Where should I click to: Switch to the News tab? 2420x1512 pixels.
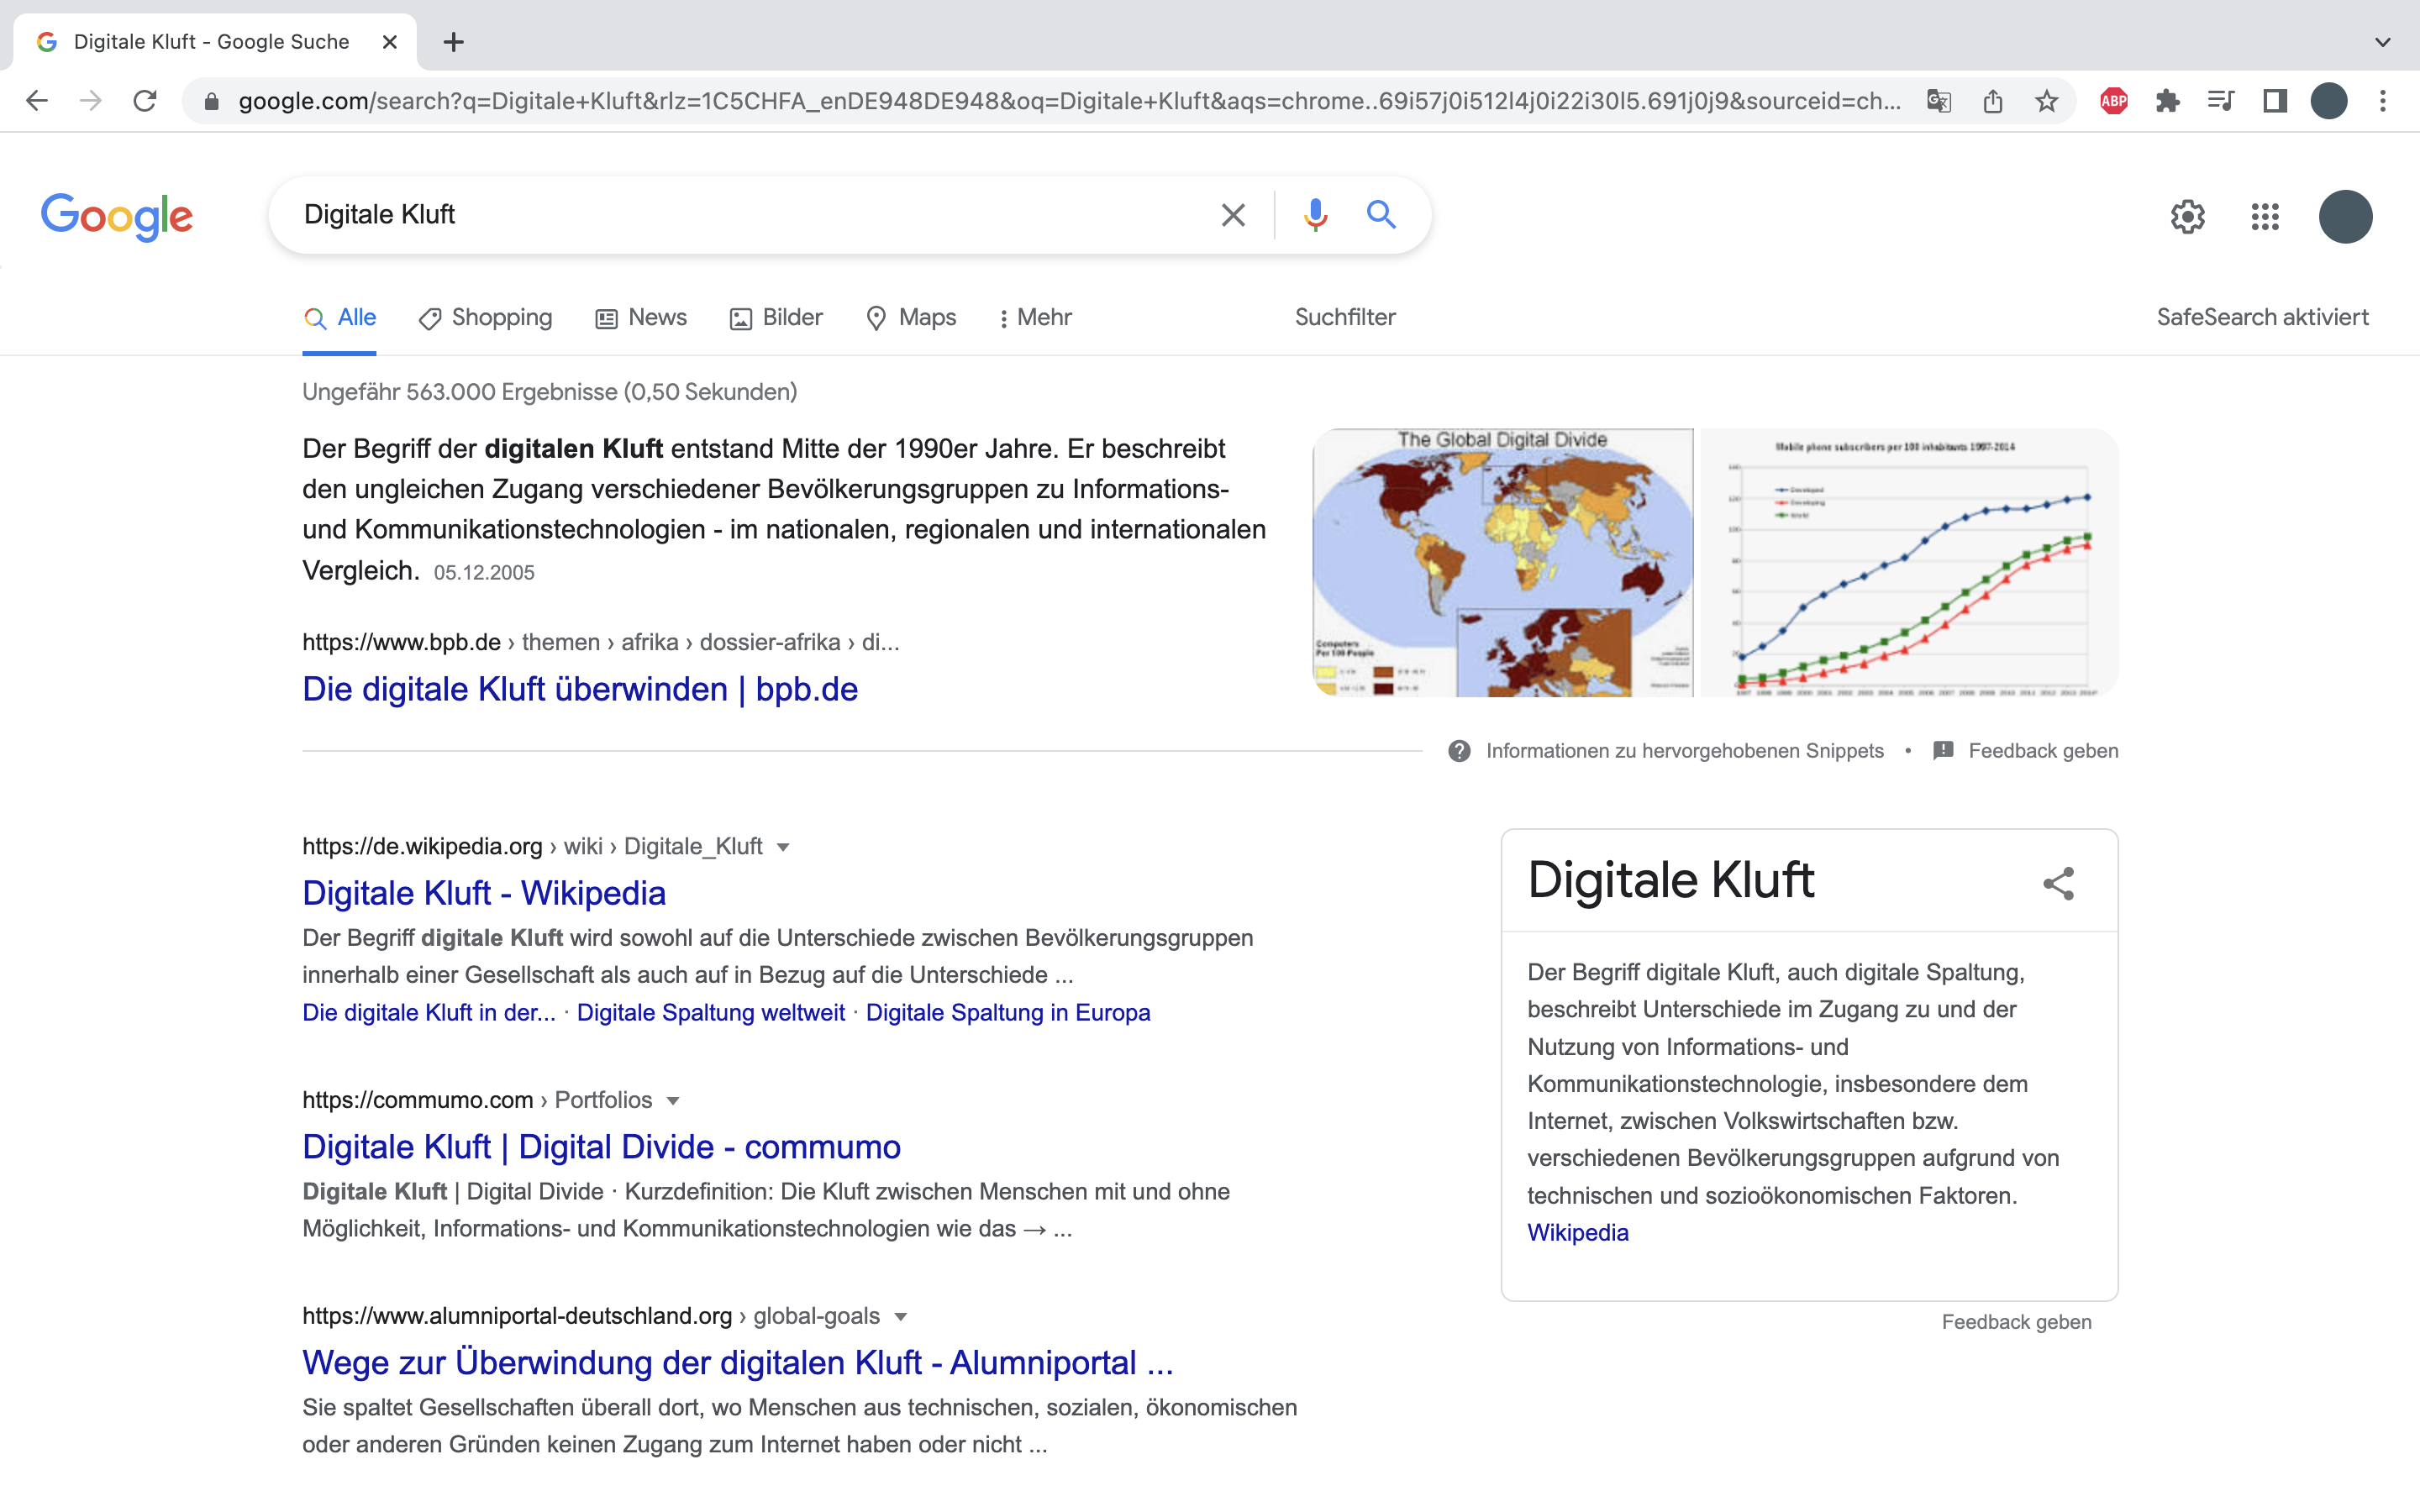641,318
